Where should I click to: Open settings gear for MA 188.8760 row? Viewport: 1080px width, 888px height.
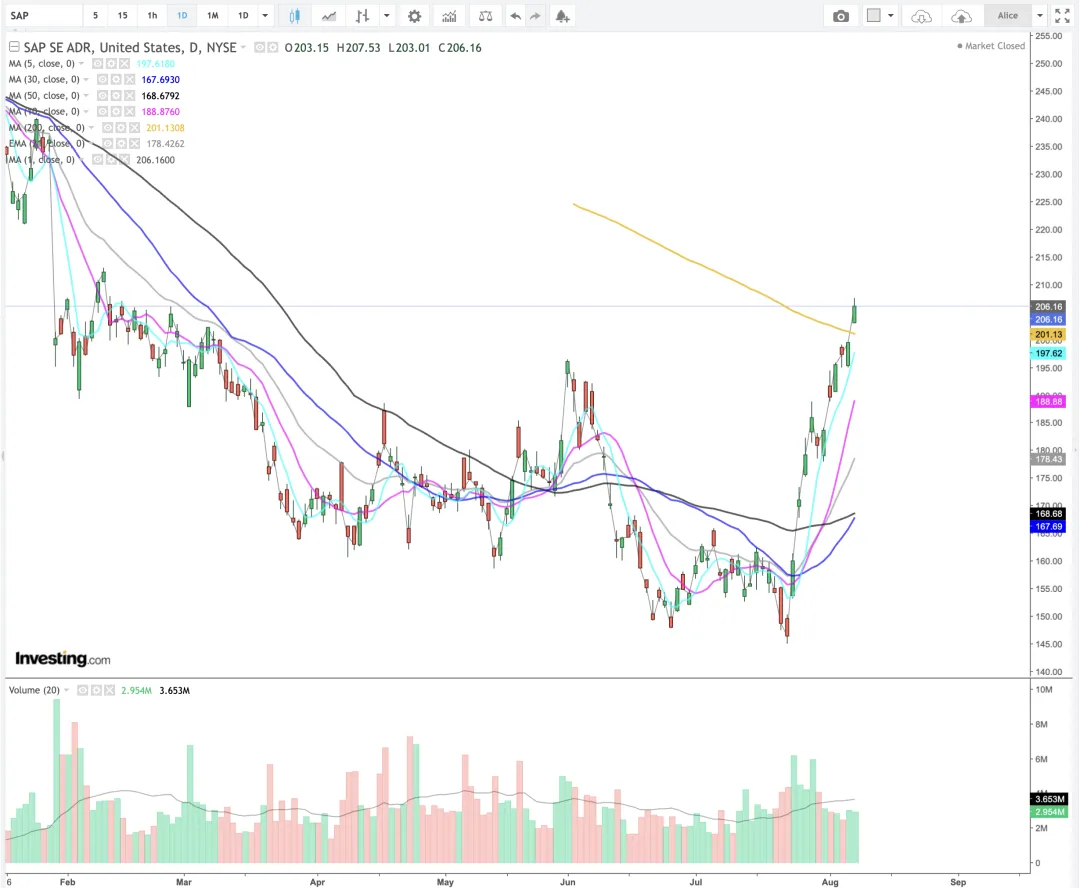116,112
